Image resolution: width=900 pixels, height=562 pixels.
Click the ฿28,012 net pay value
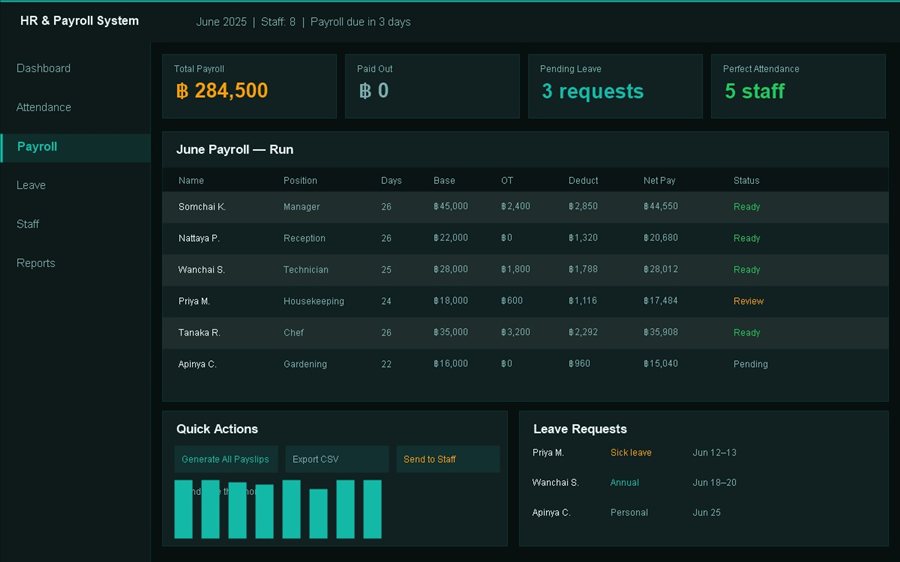[661, 269]
